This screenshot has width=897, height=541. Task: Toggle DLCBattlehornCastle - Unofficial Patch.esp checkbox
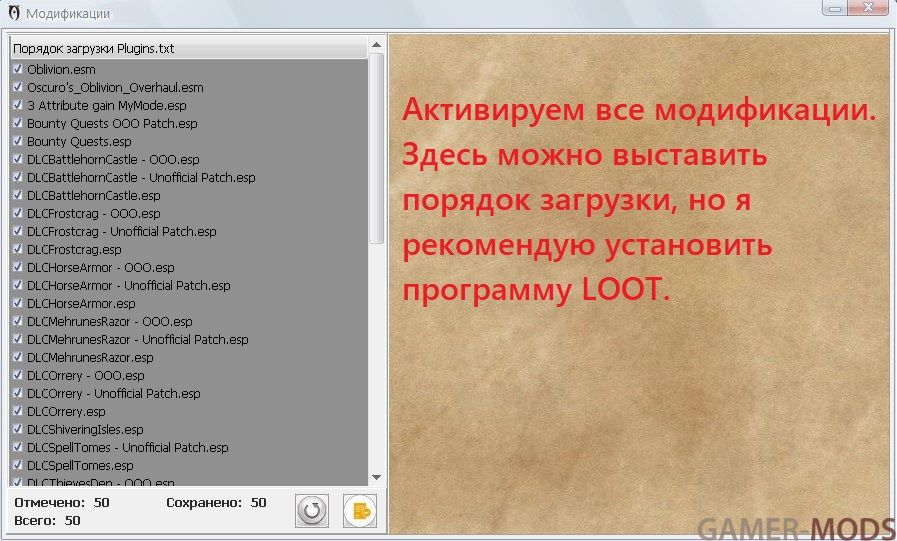[18, 177]
